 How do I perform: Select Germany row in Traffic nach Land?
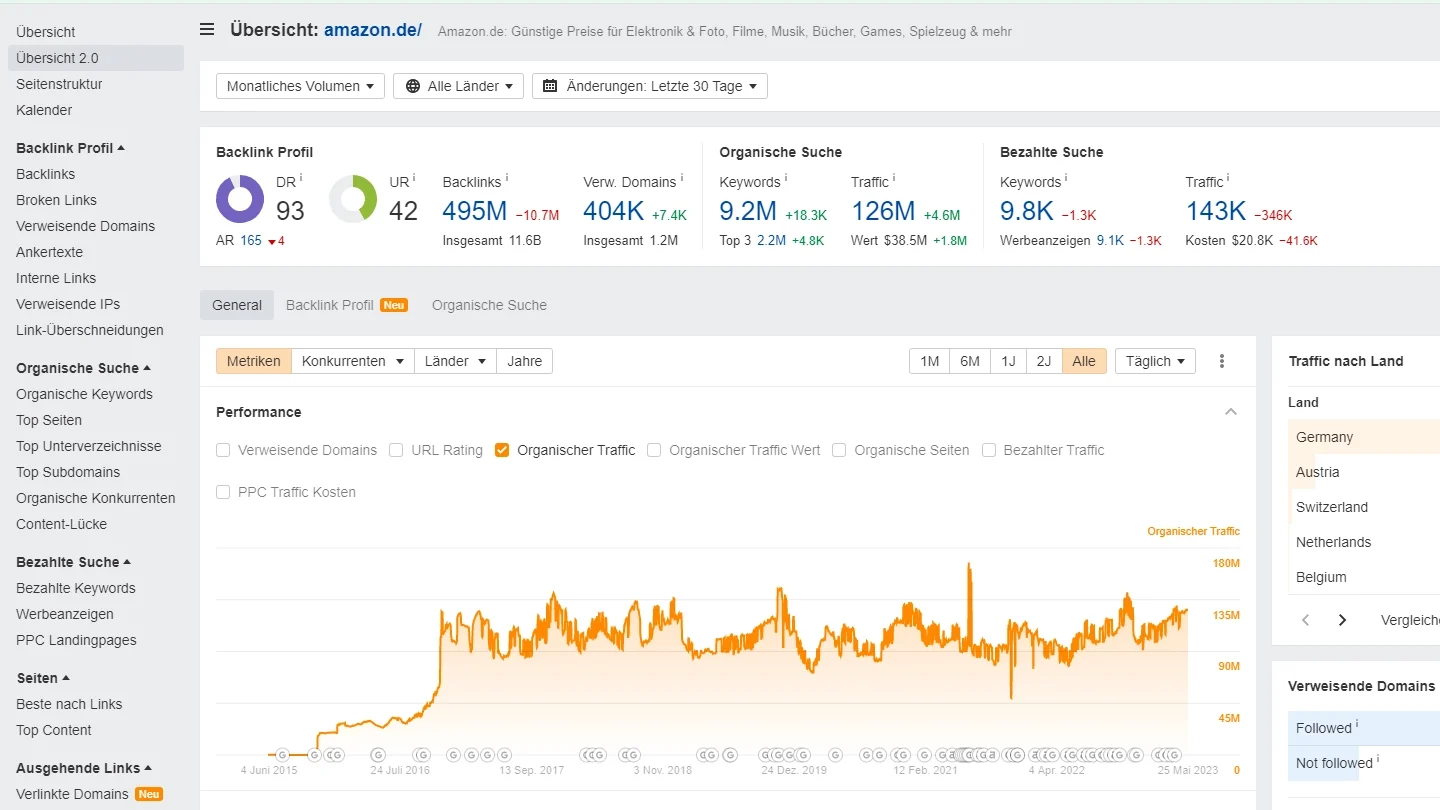[x=1364, y=437]
